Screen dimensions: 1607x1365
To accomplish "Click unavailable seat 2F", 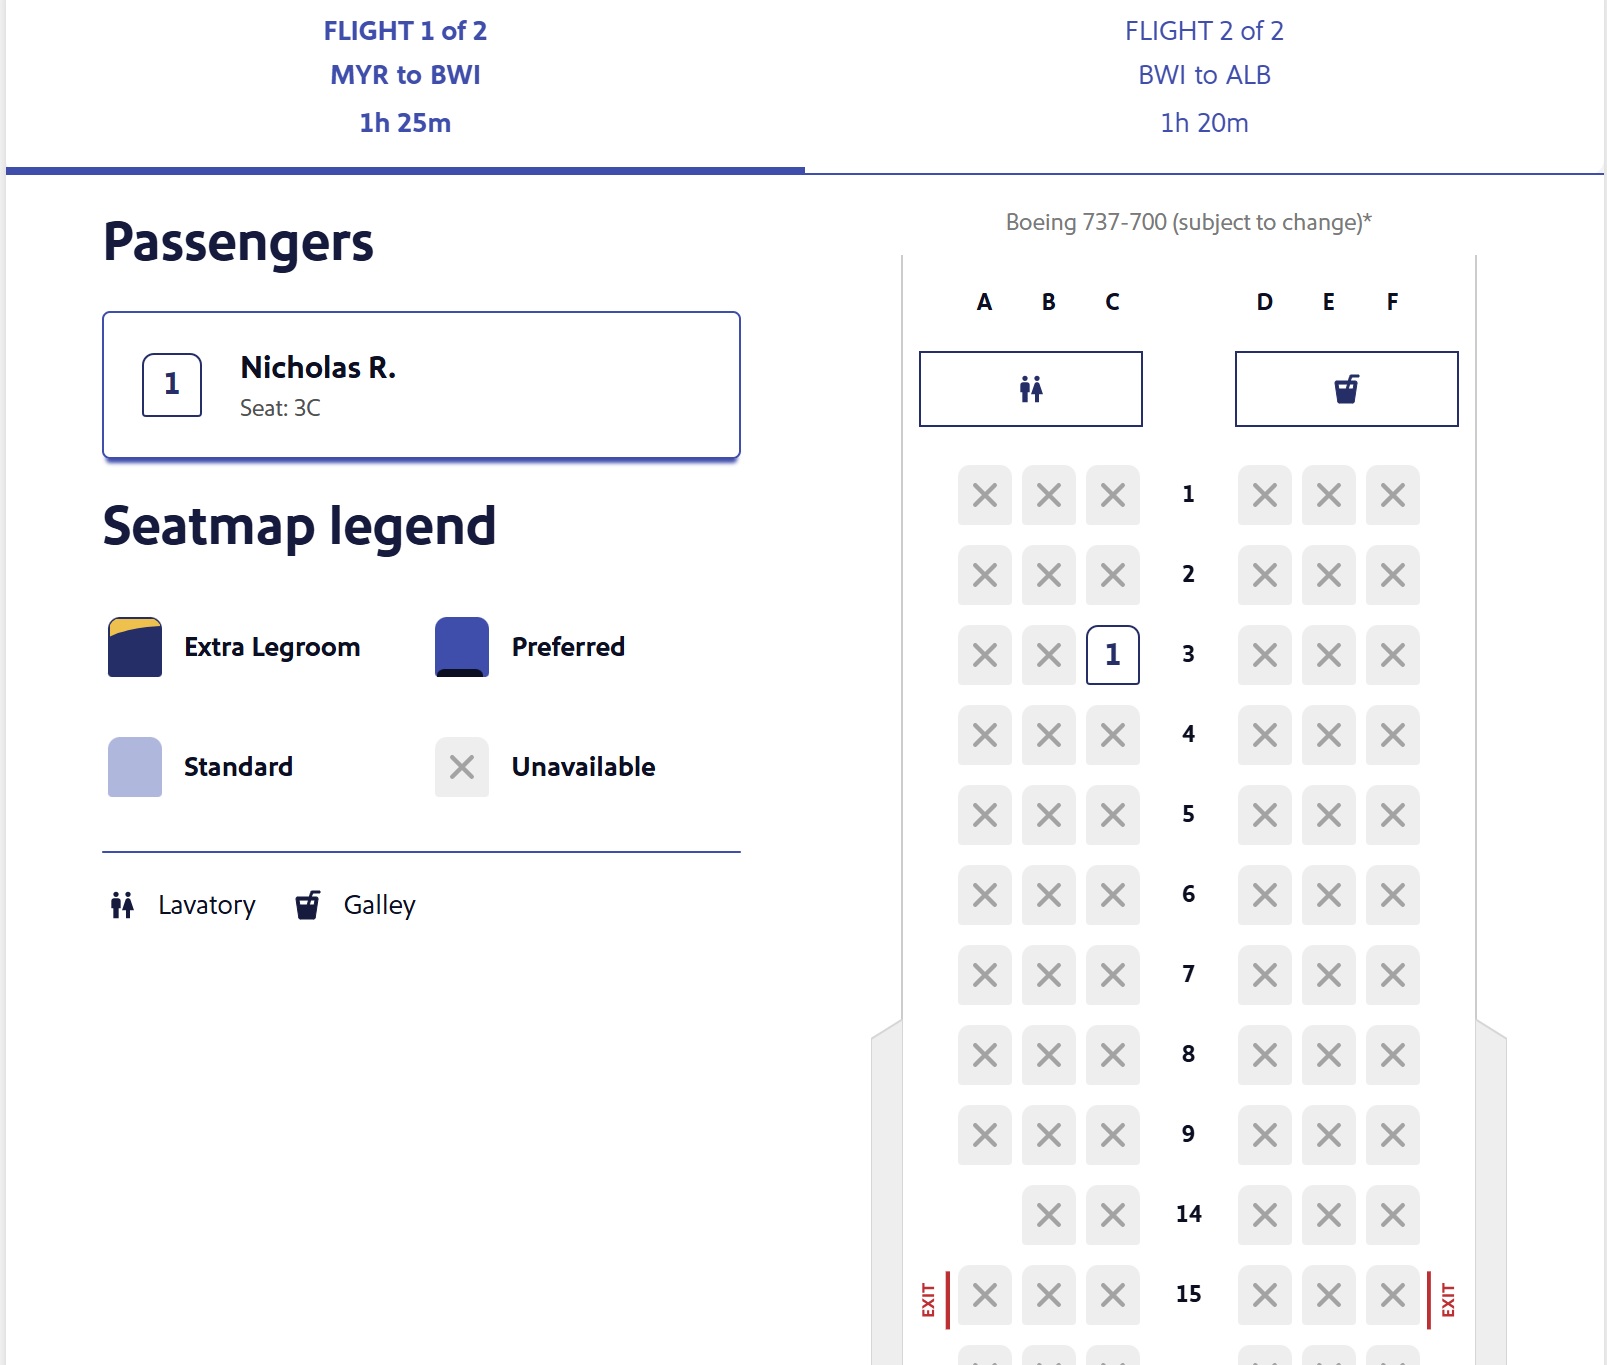I will pos(1393,575).
